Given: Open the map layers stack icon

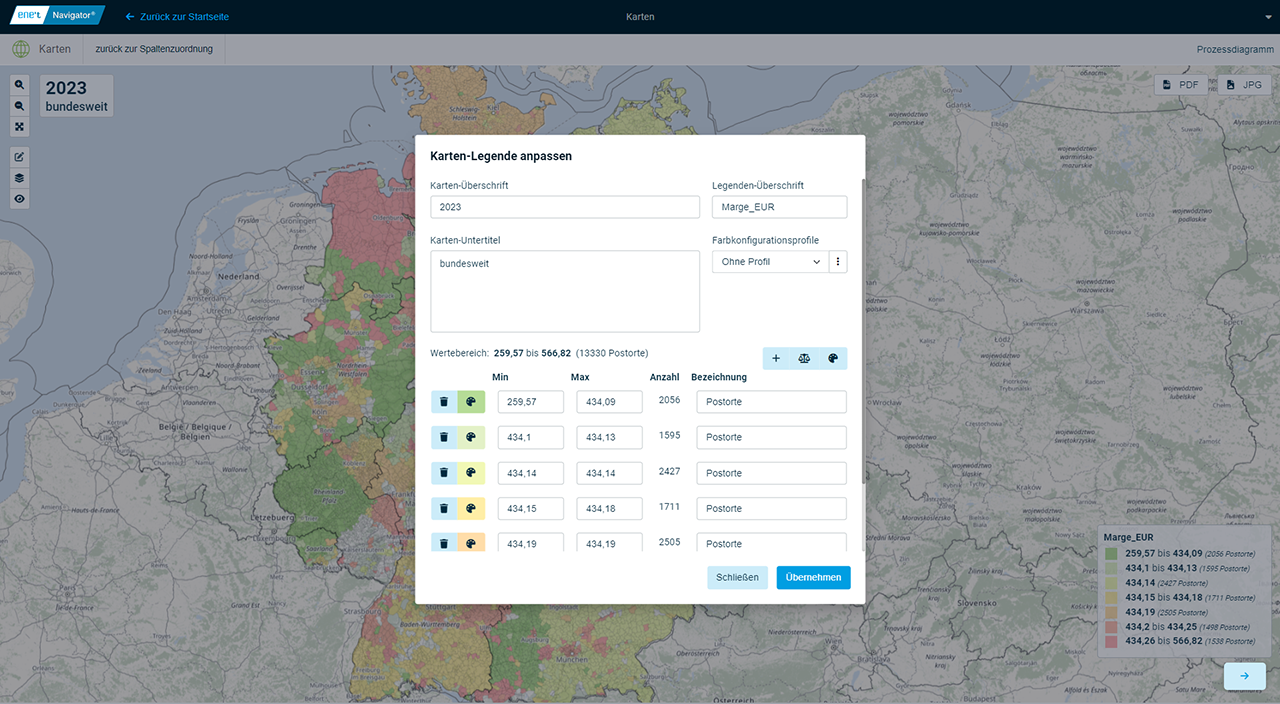Looking at the screenshot, I should click(x=20, y=178).
